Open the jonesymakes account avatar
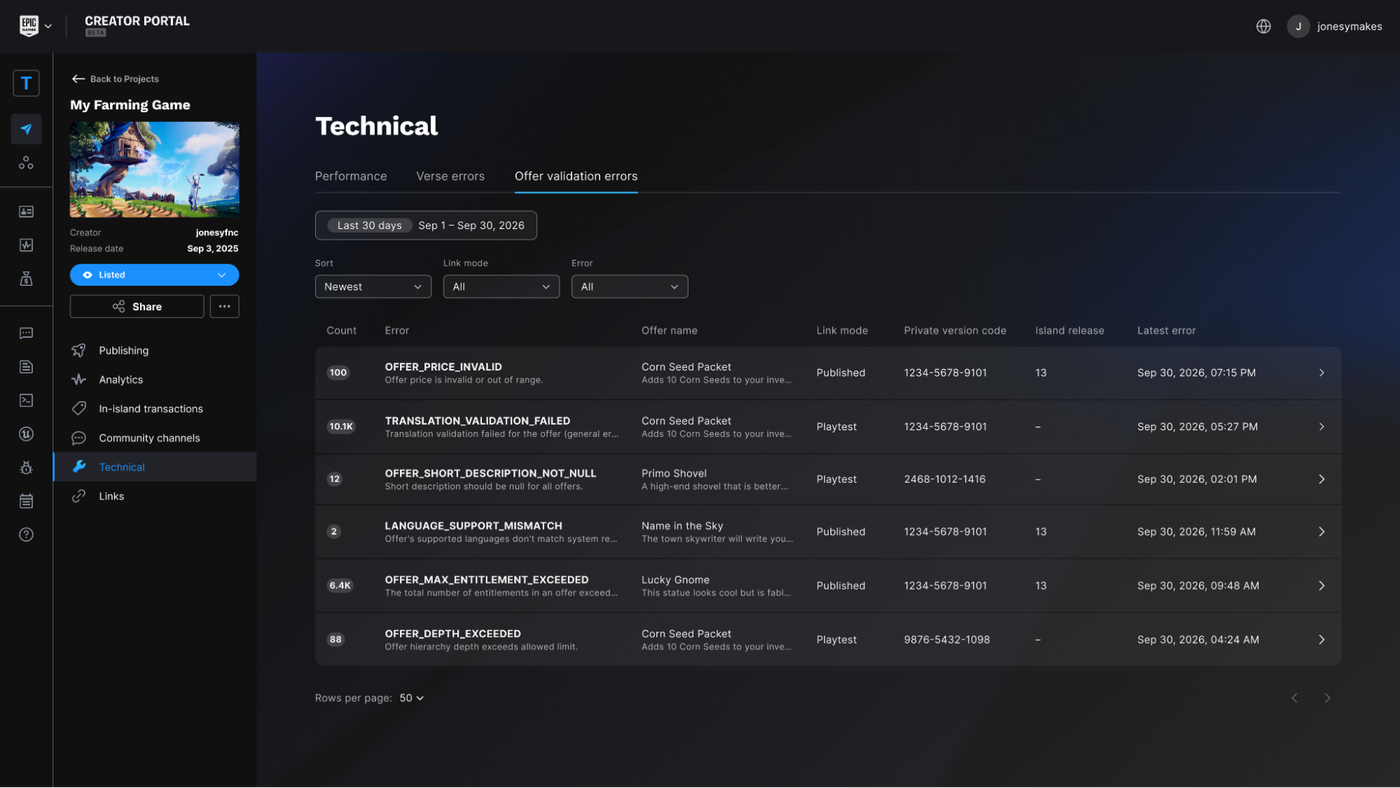This screenshot has height=788, width=1400. point(1298,27)
